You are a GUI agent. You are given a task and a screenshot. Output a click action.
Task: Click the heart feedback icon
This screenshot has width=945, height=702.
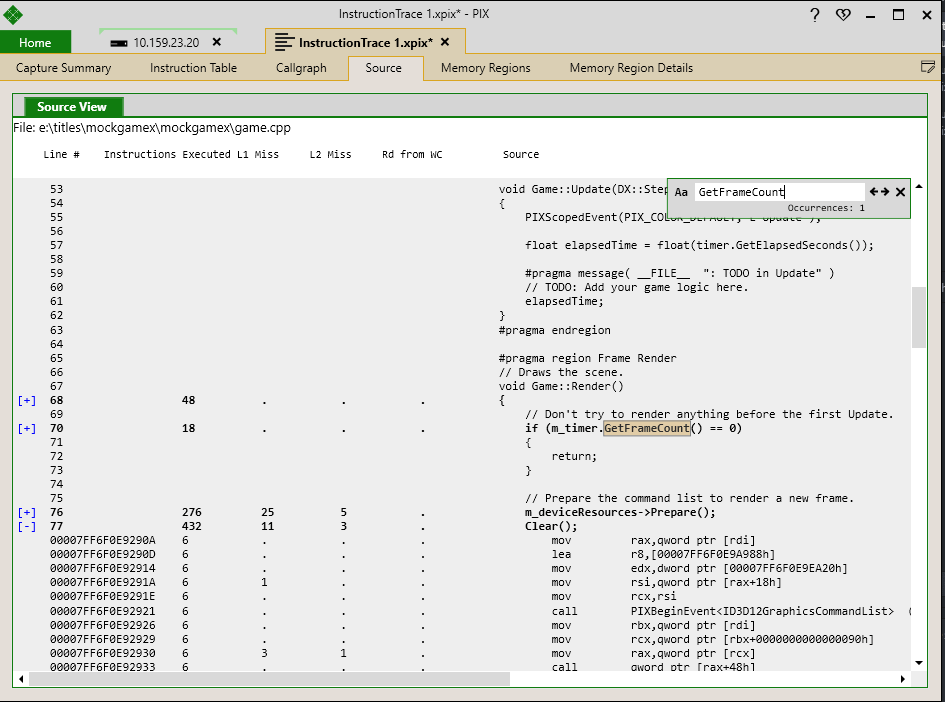(843, 14)
